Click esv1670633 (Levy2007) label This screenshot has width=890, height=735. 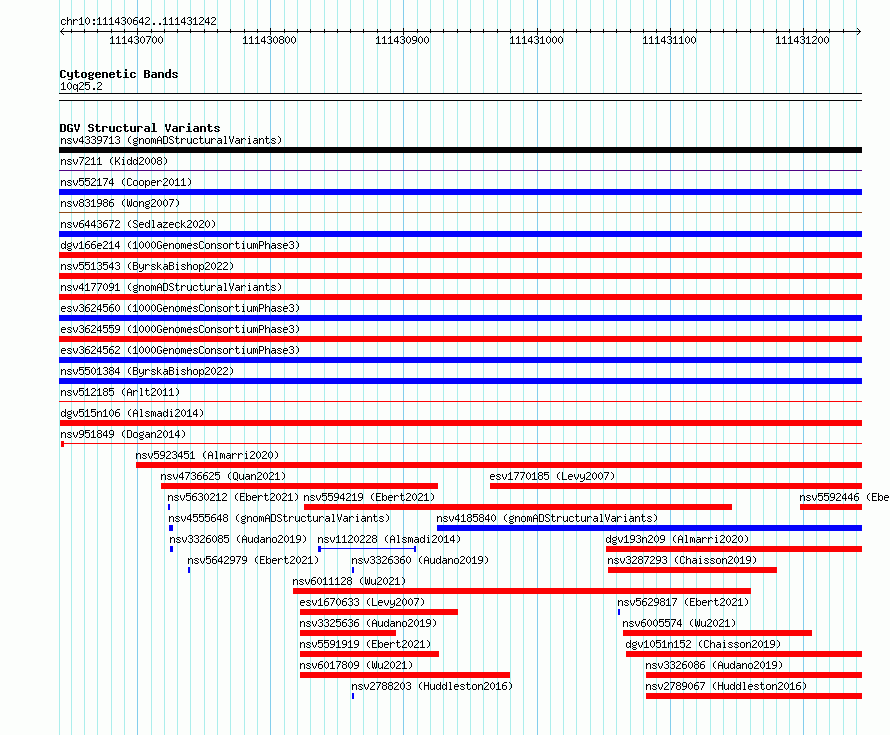pyautogui.click(x=362, y=602)
